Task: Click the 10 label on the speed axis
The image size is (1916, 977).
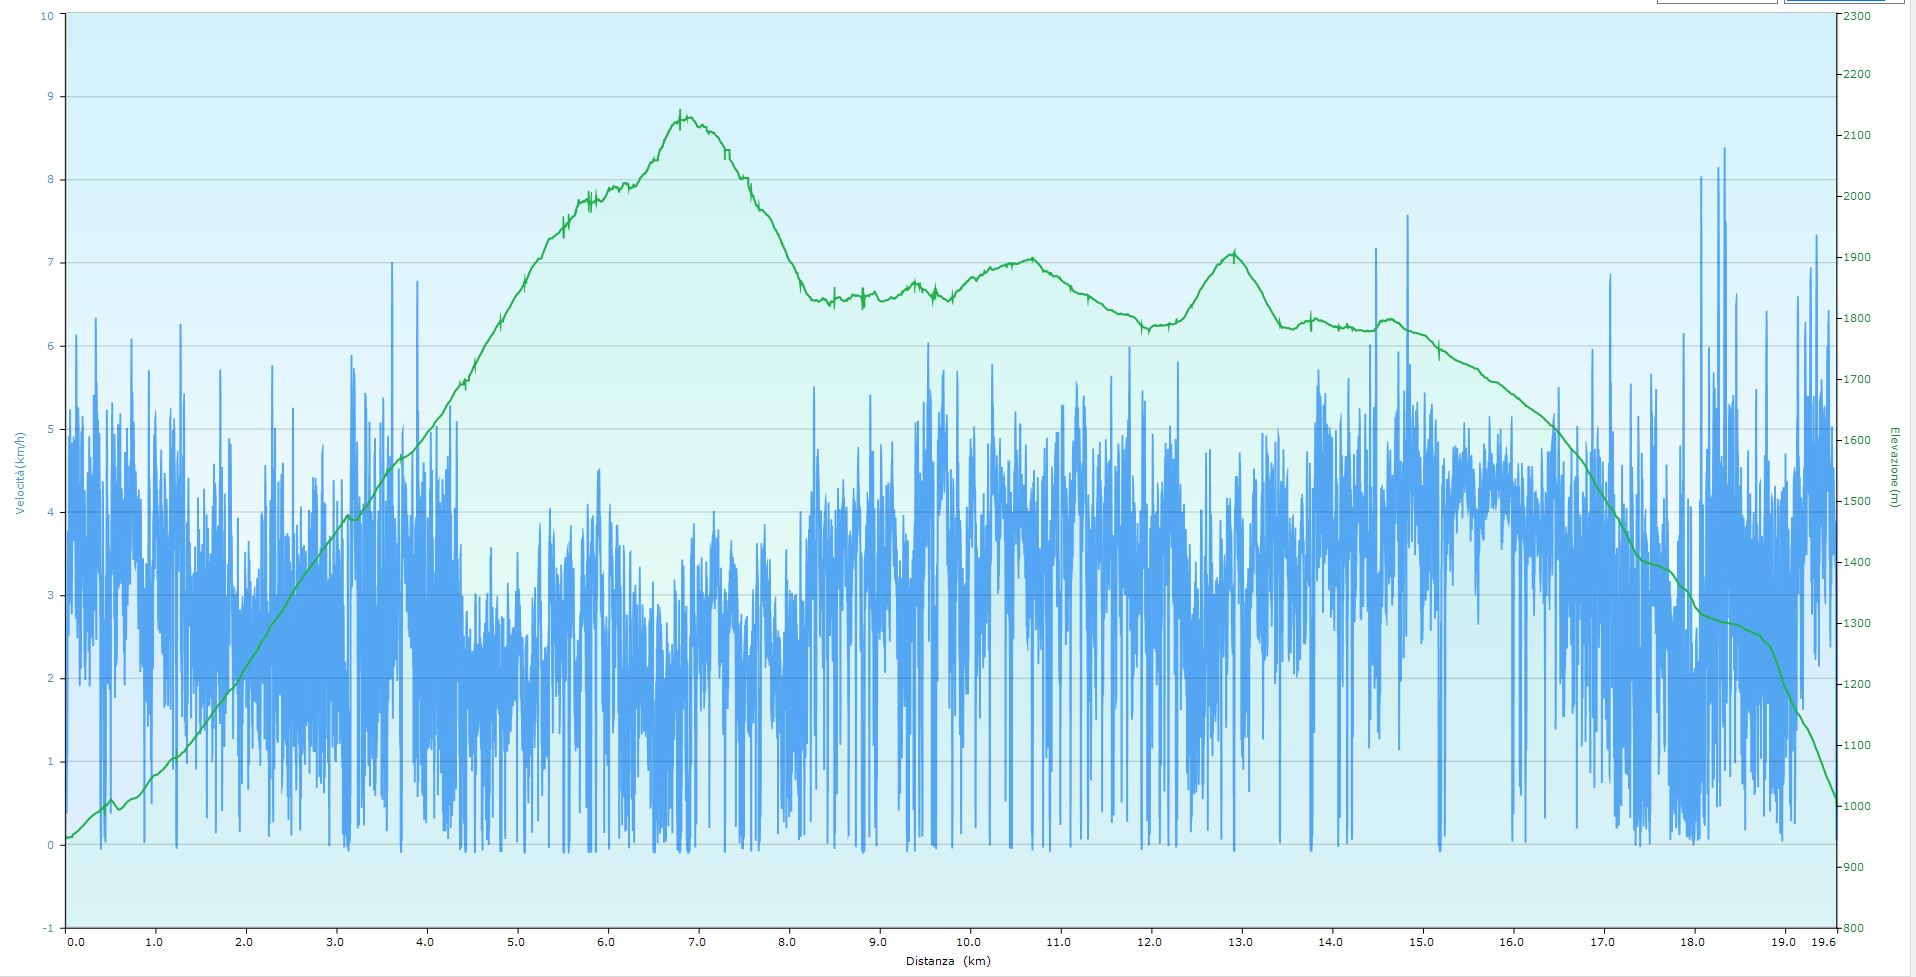Action: pyautogui.click(x=48, y=17)
